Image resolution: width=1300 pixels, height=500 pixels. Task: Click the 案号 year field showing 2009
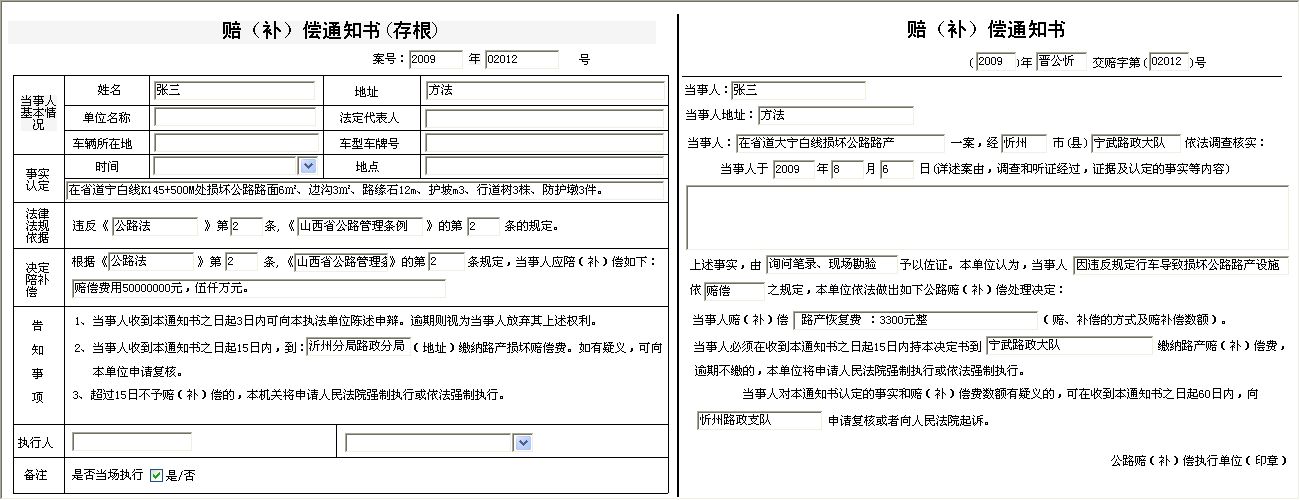(436, 59)
